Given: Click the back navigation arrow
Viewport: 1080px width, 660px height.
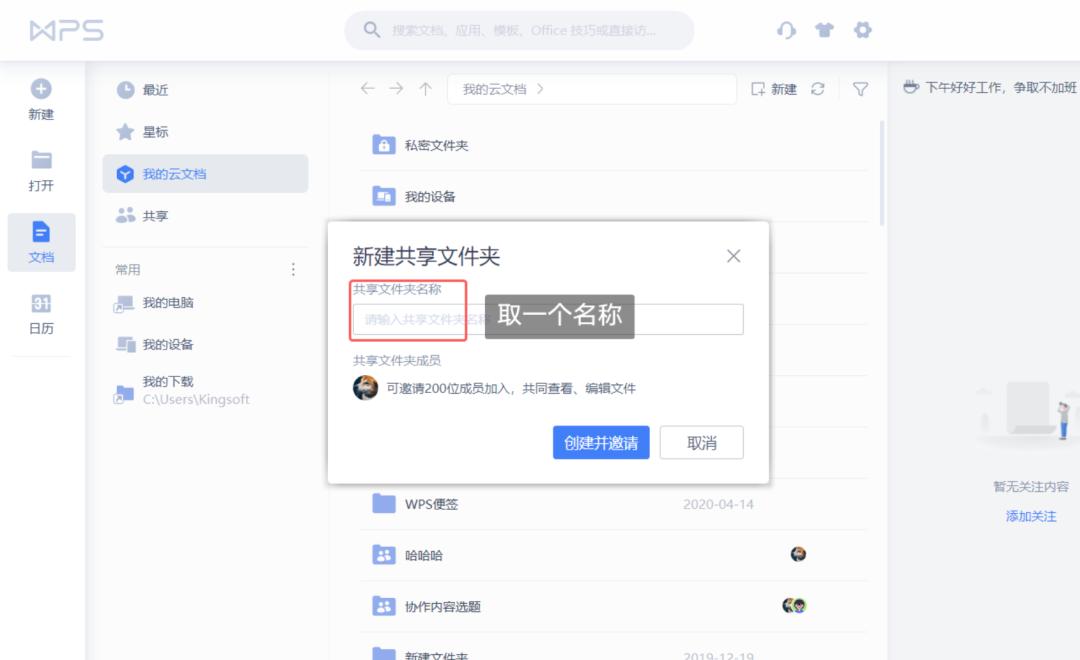Looking at the screenshot, I should 367,89.
